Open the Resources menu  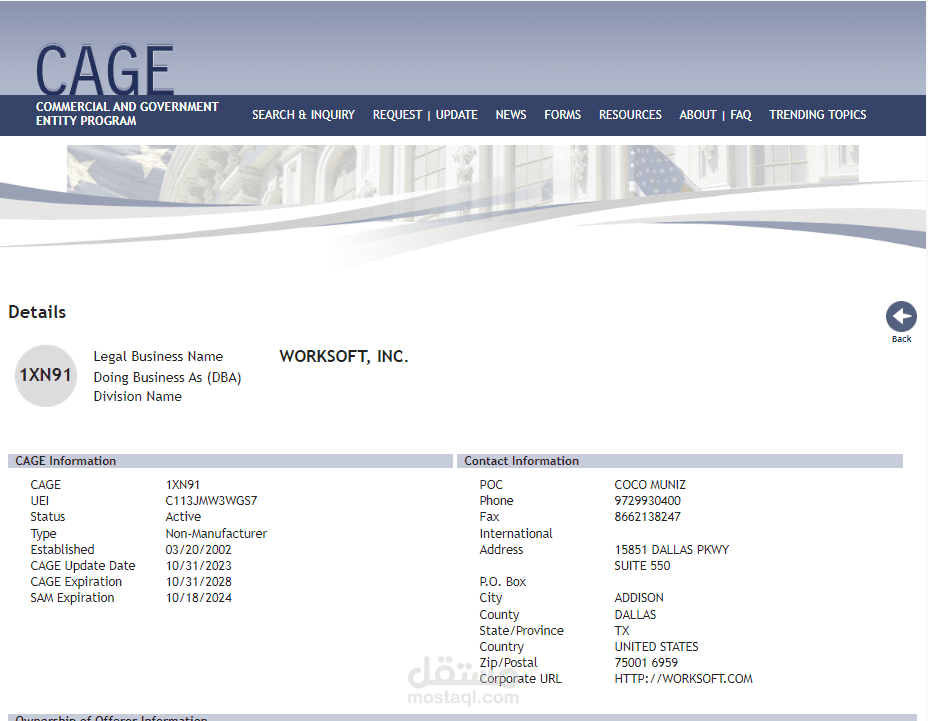point(630,115)
